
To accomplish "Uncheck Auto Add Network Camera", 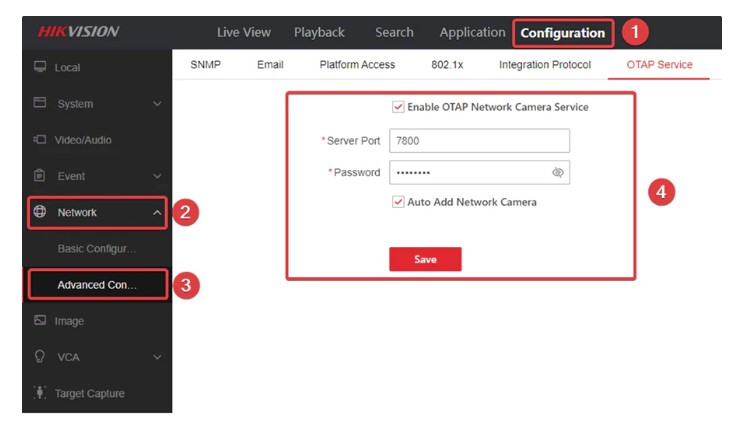I will pos(398,202).
